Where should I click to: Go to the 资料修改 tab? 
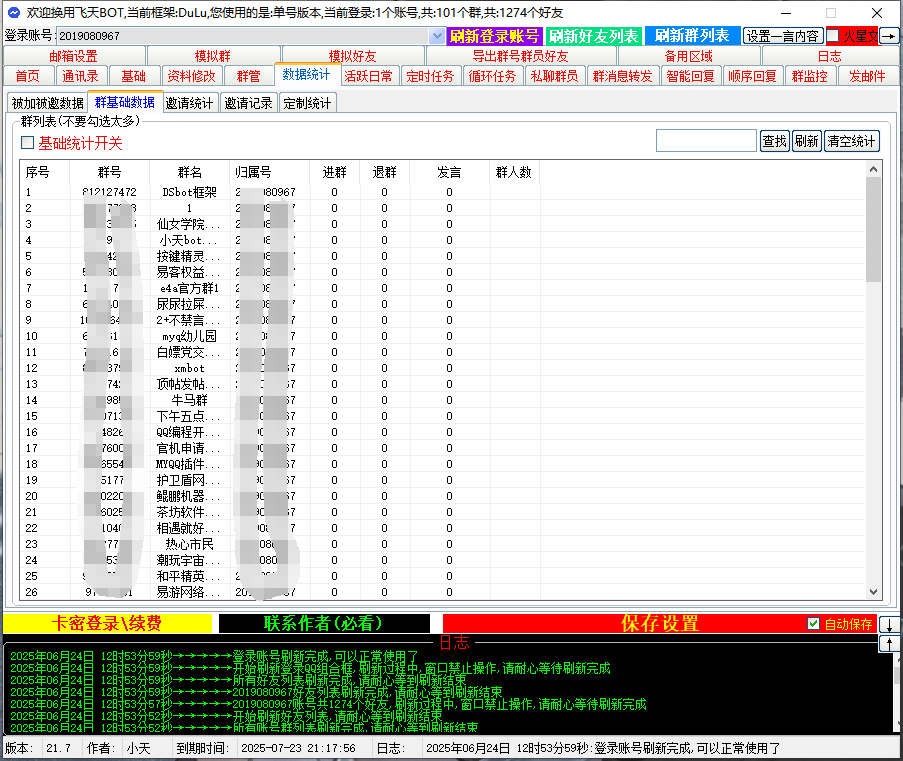(x=191, y=76)
